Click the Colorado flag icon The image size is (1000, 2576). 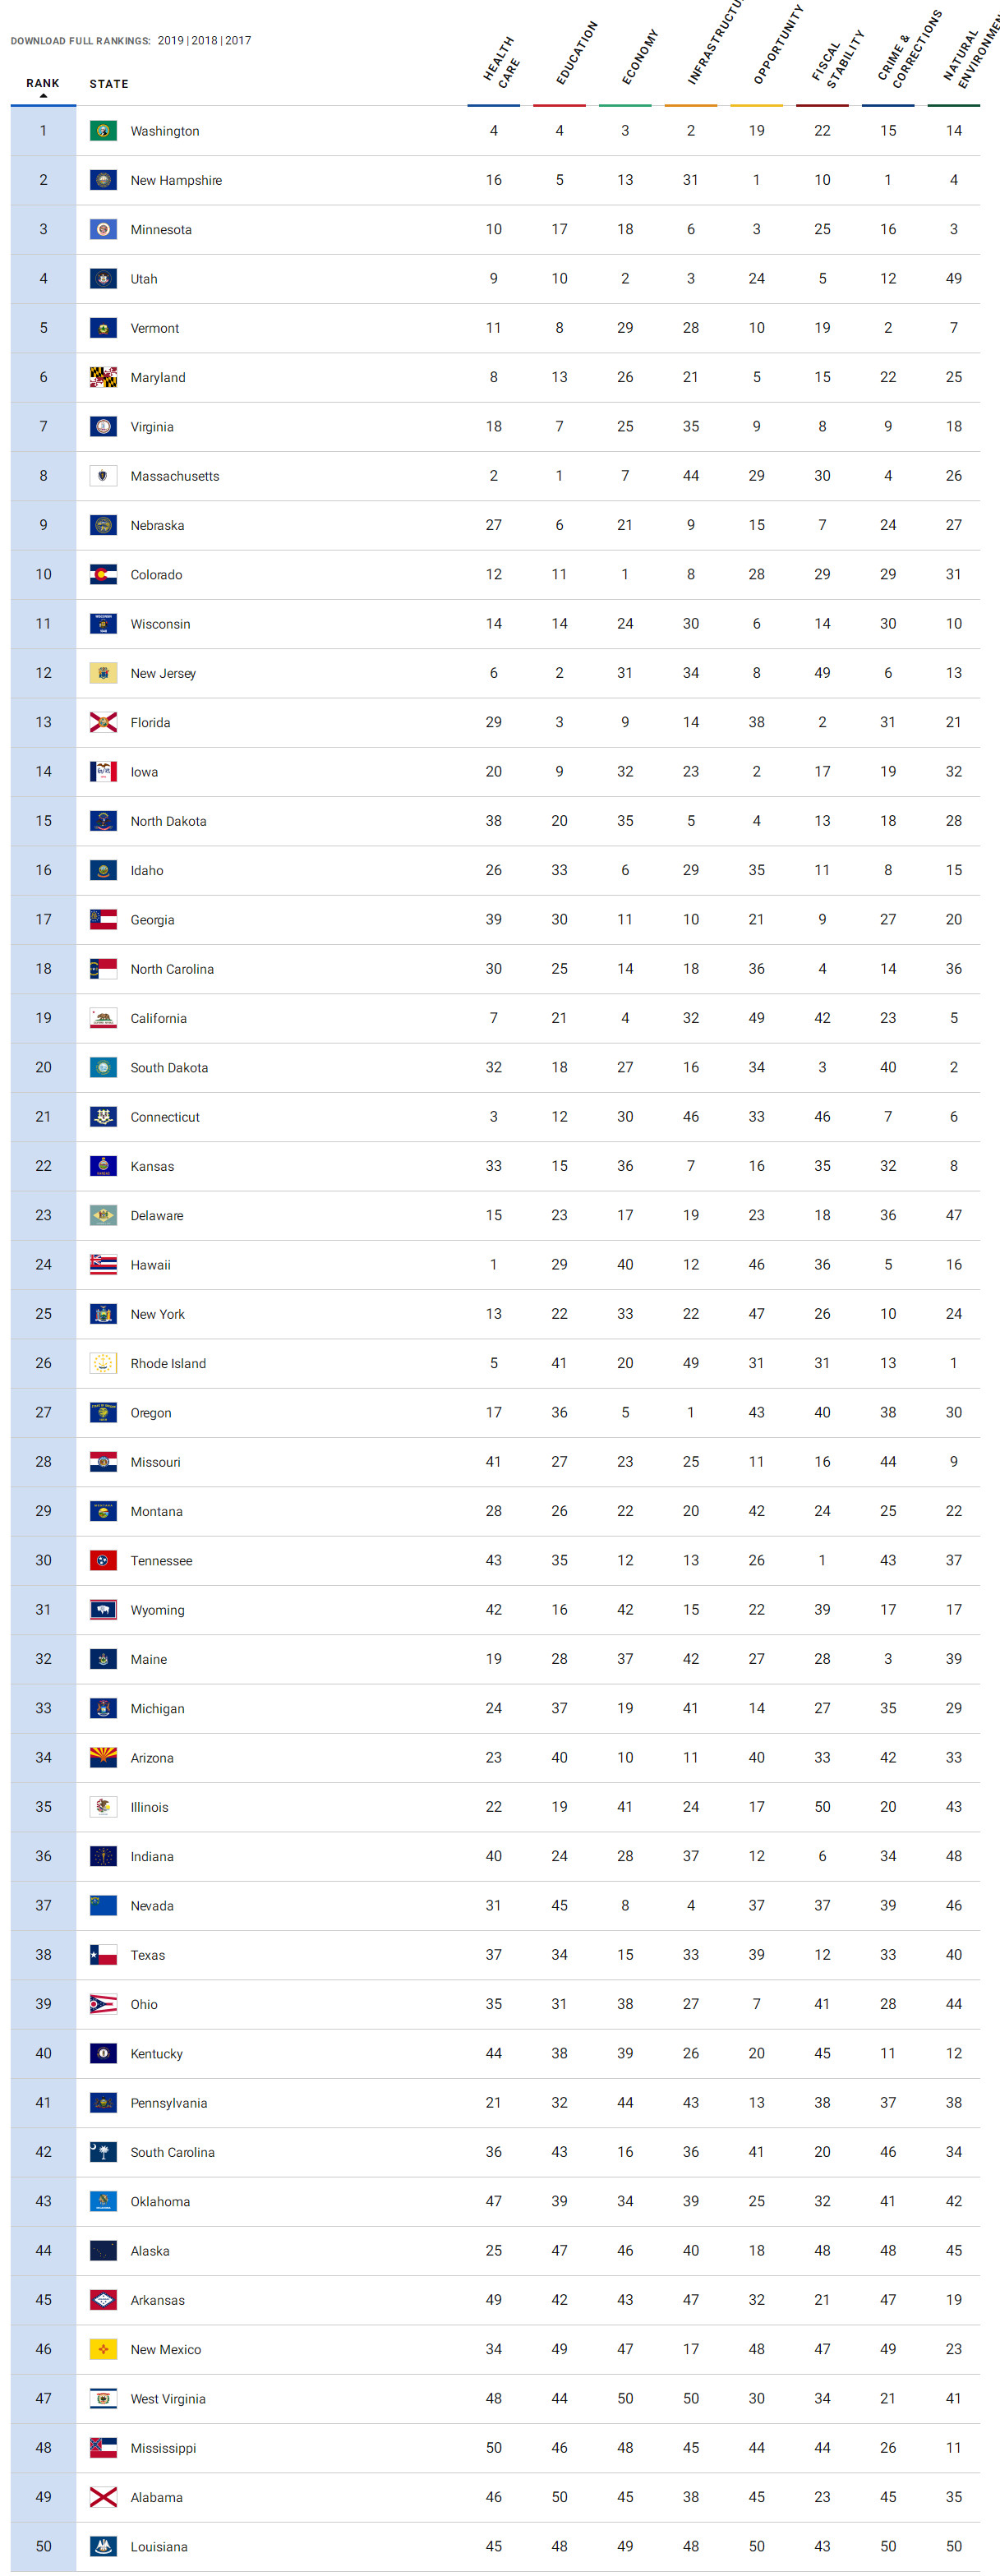pos(103,574)
